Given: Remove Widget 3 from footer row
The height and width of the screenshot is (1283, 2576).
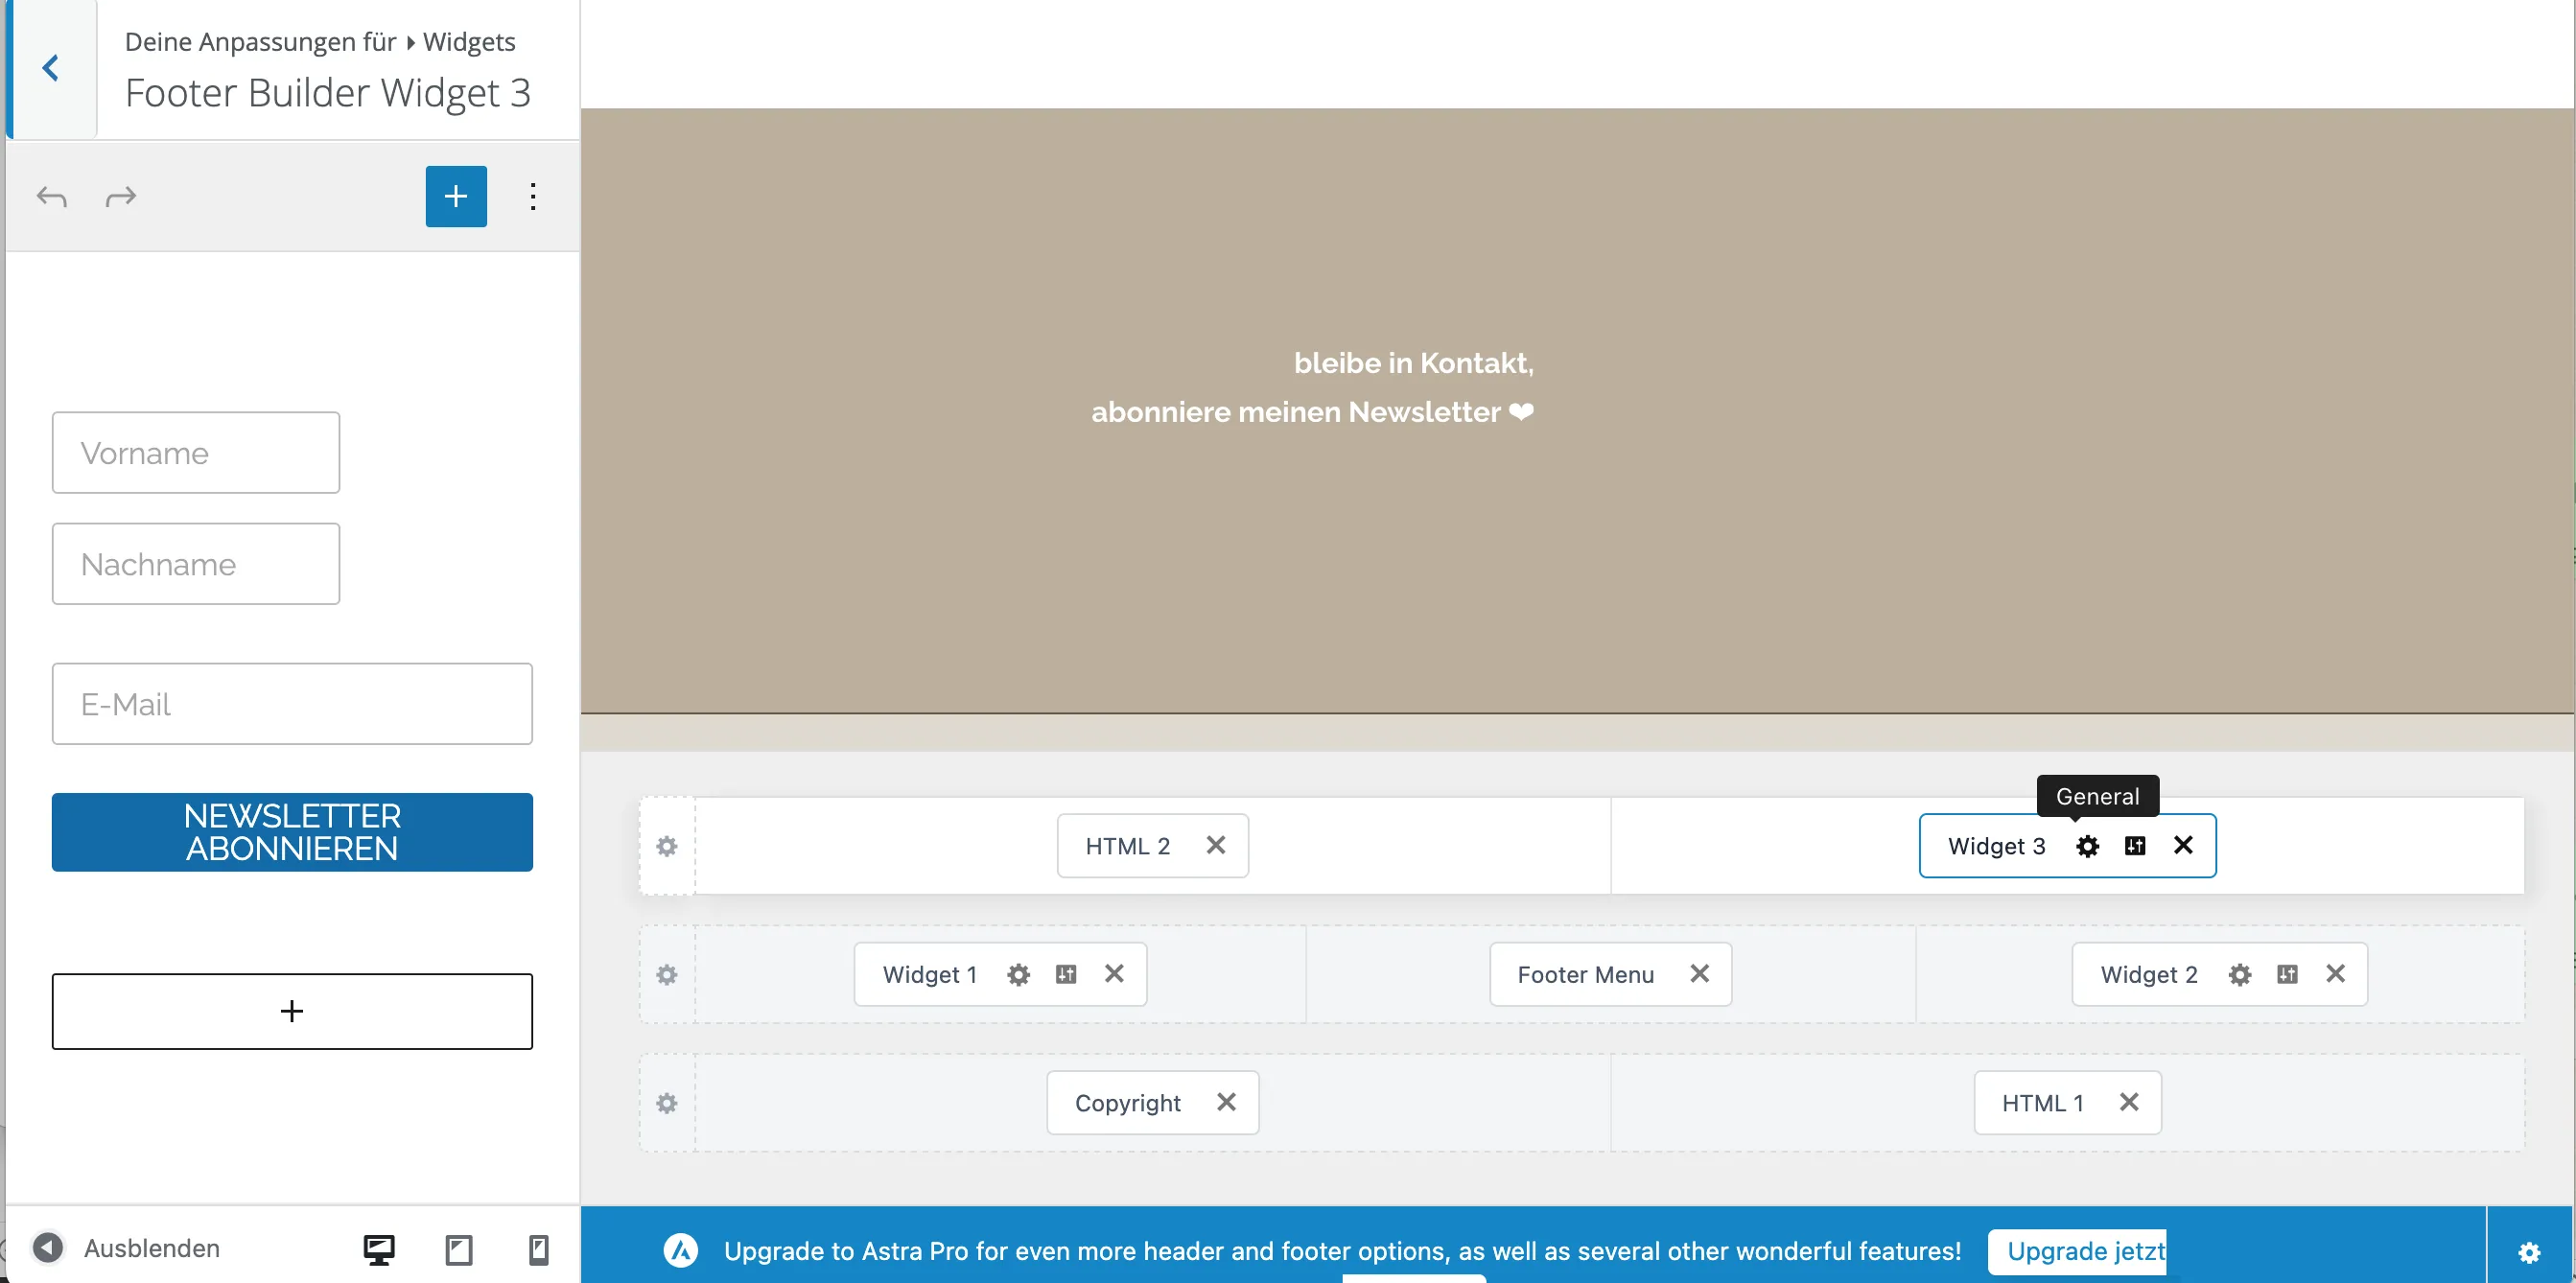Looking at the screenshot, I should click(2183, 846).
